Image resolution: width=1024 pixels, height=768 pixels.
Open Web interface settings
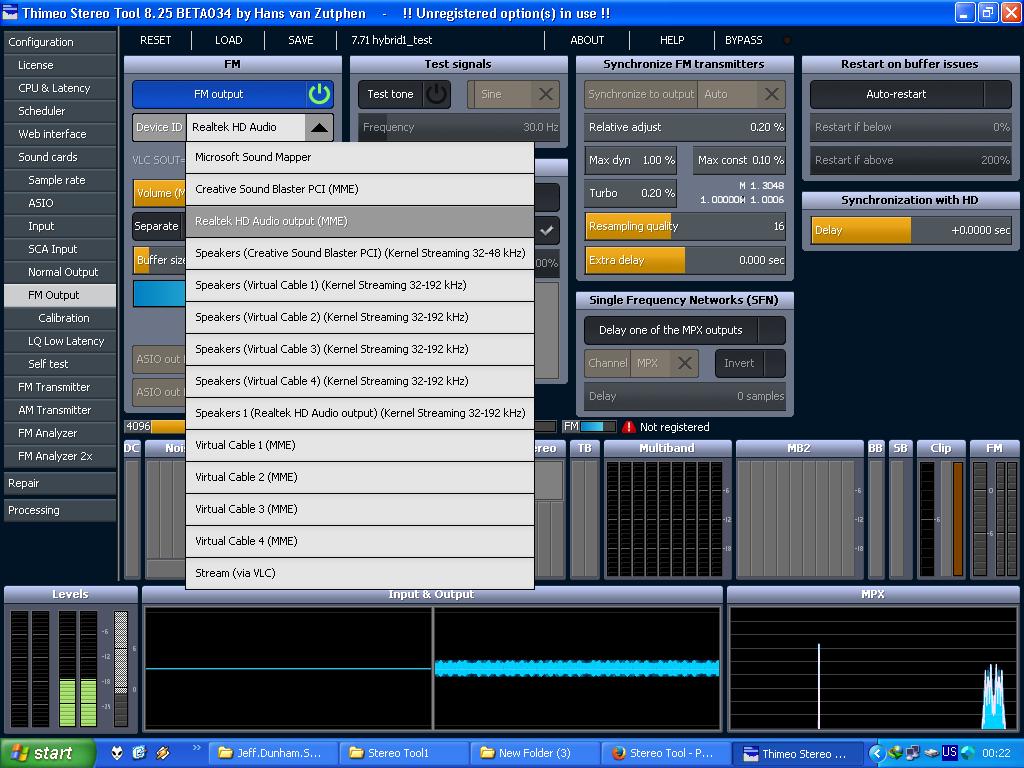coord(59,134)
